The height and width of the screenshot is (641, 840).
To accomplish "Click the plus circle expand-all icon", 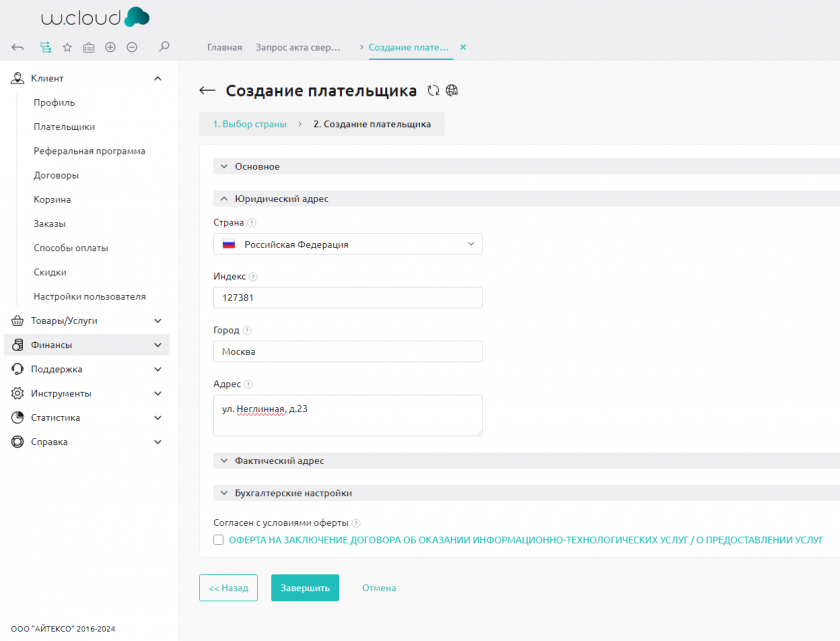I will 110,47.
